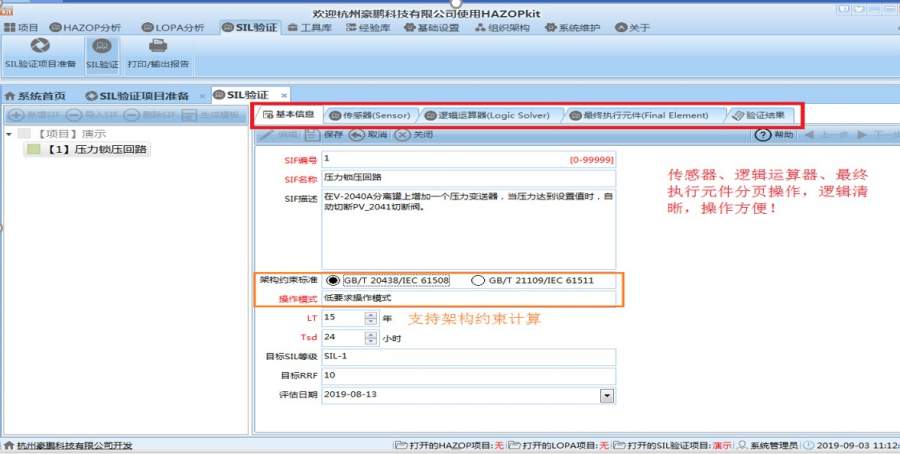This screenshot has height=454, width=900.
Task: Click 杭州豪鹏科技有限公司开发 in status bar
Action: click(74, 446)
